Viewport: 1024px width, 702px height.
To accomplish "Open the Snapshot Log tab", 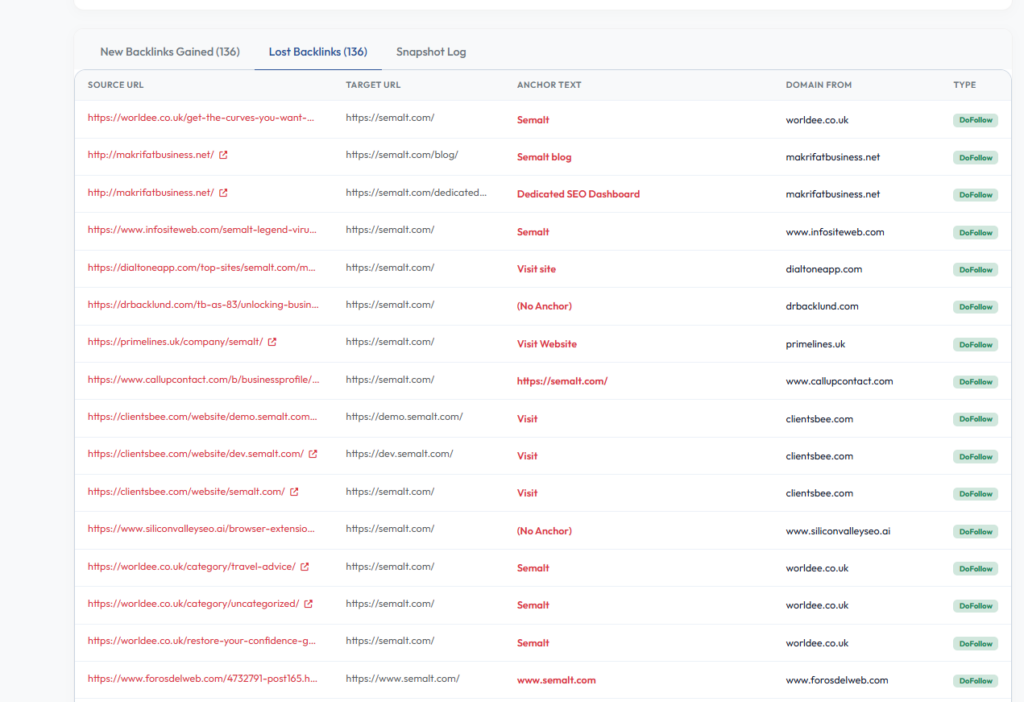I will [x=431, y=52].
